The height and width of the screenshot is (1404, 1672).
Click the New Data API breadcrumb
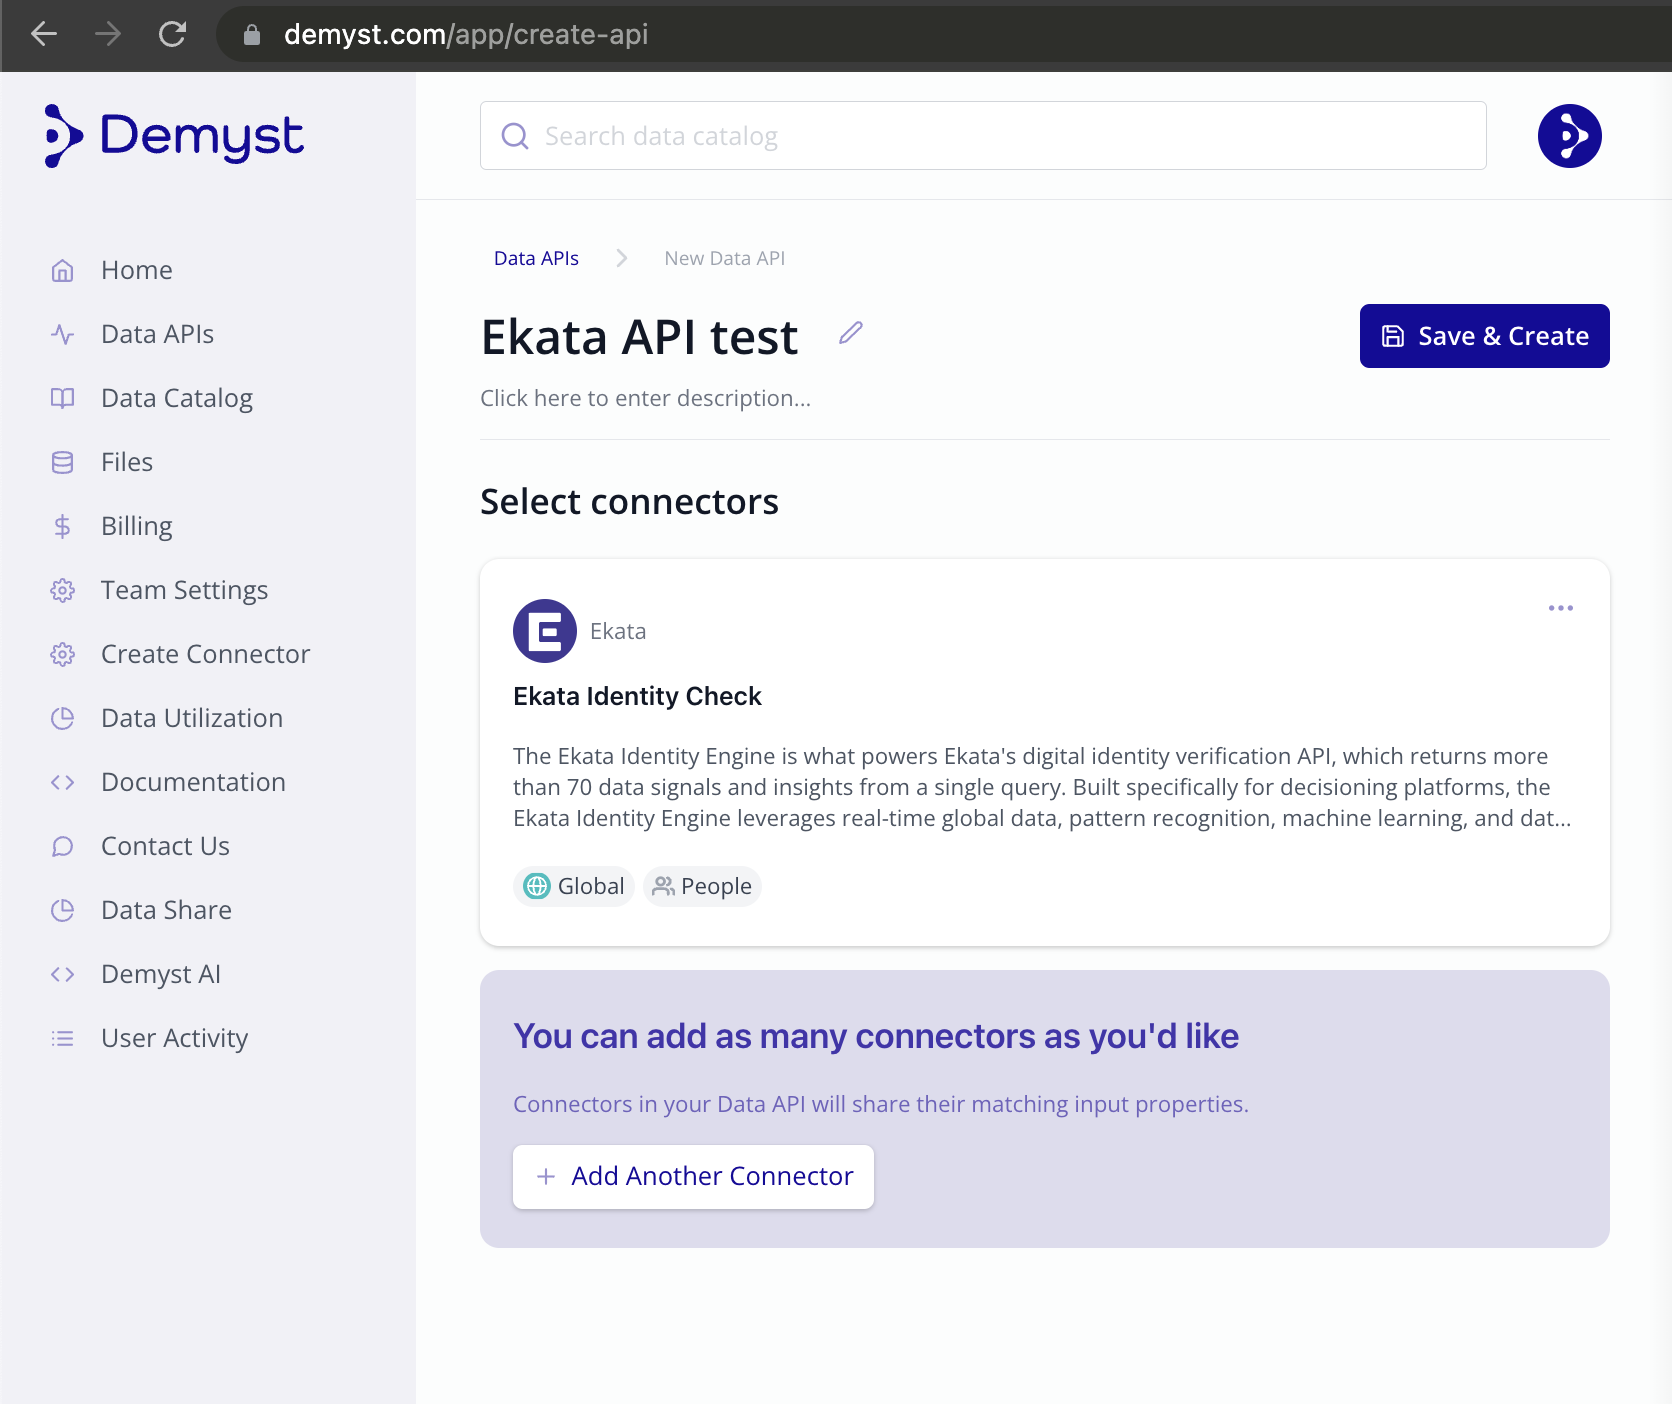725,258
